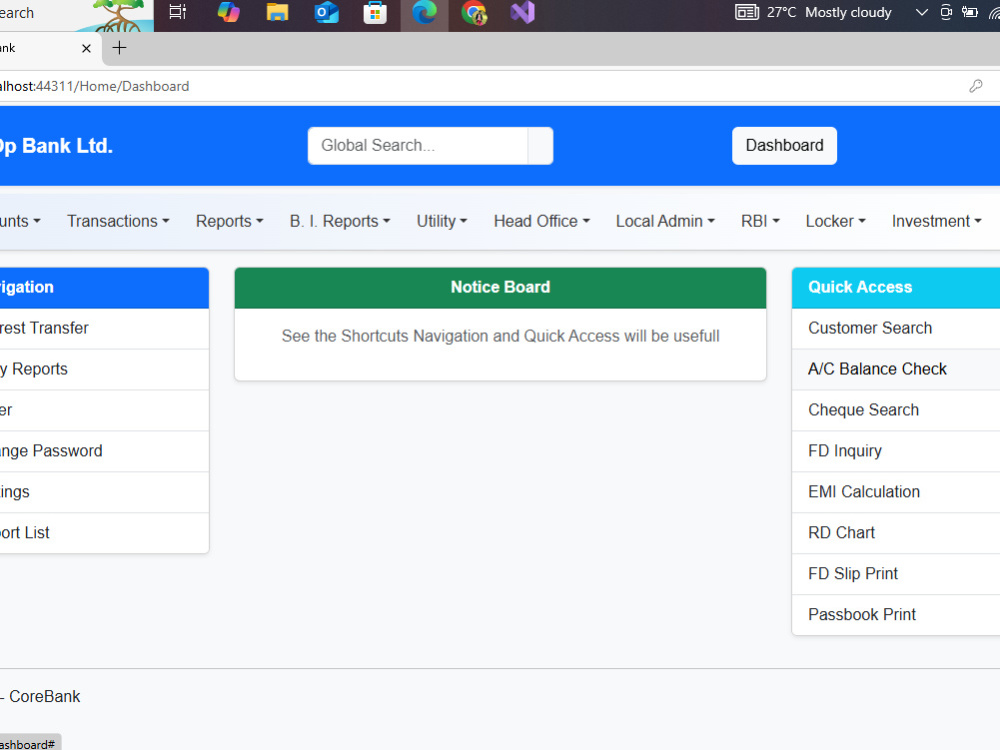The image size is (1000, 750).
Task: Click the notice text about Shortcuts Navigation
Action: 501,336
